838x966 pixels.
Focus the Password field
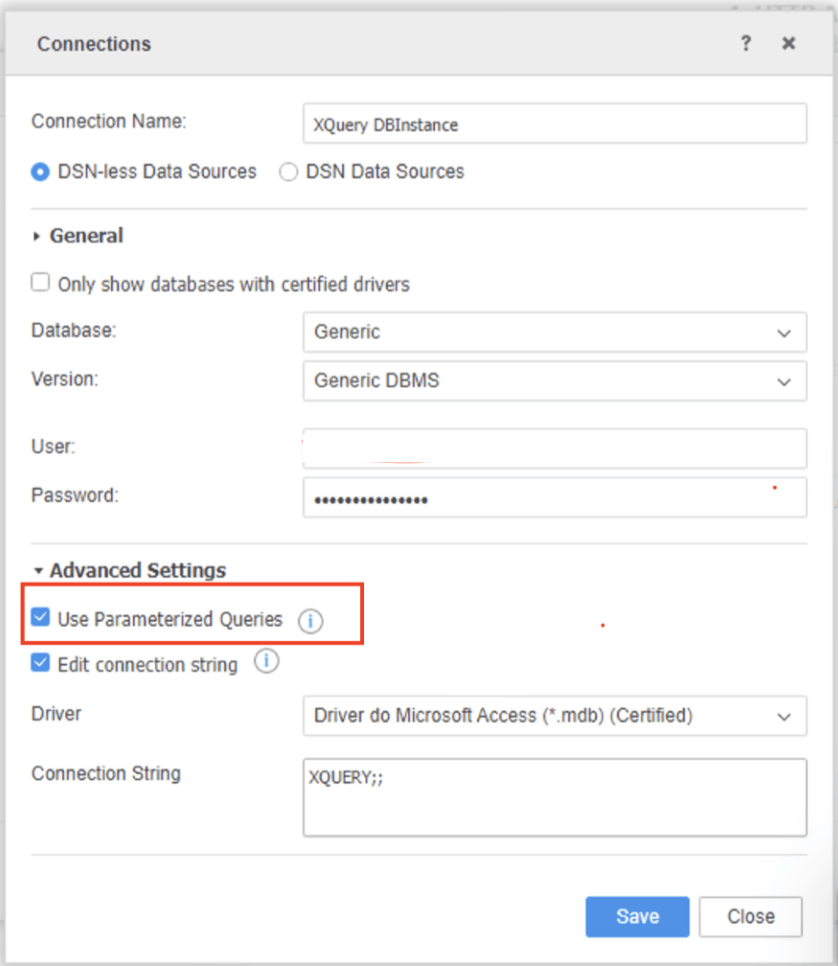554,498
